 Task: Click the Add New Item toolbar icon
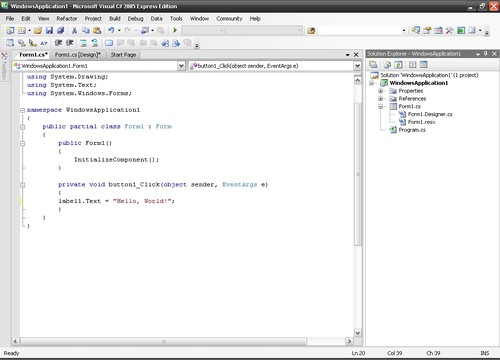22,31
